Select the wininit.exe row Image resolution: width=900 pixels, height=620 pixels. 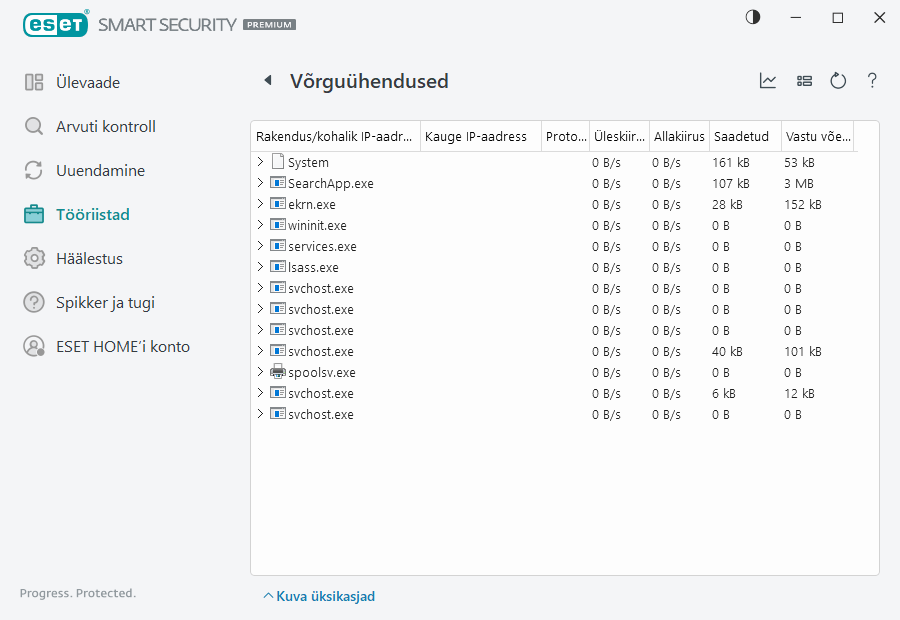(317, 225)
